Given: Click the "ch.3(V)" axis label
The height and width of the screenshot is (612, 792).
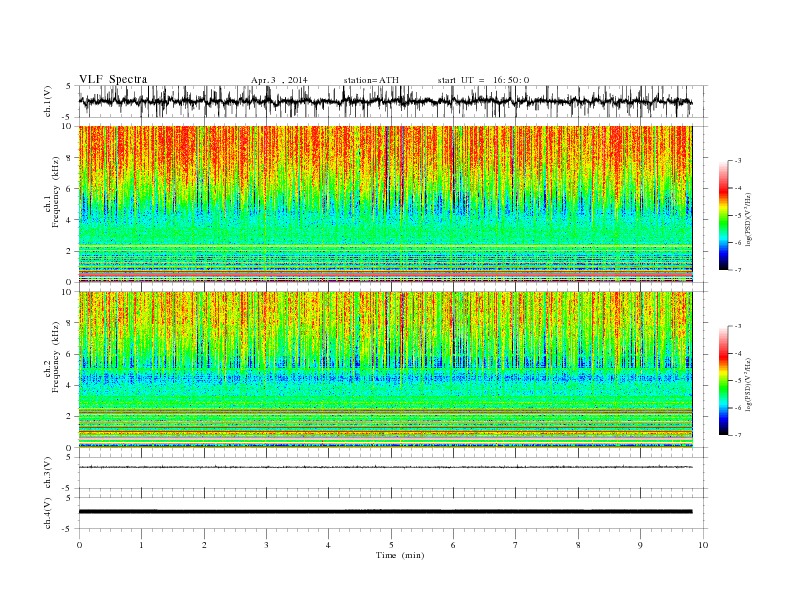Looking at the screenshot, I should tap(48, 473).
